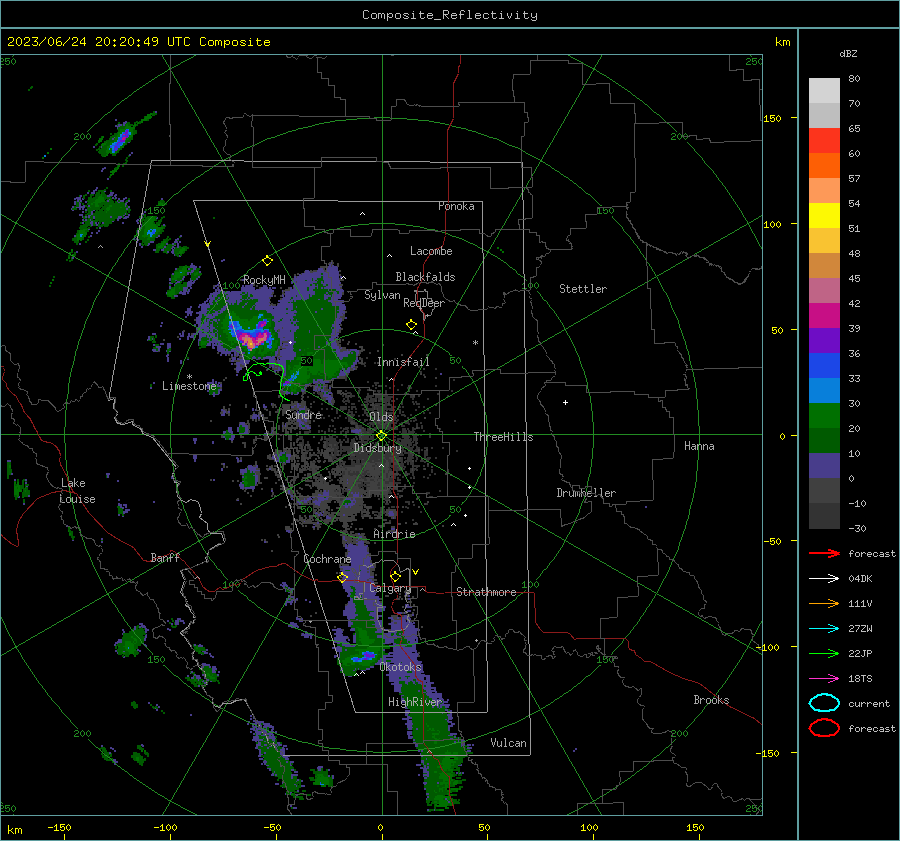Click the Calgary city label
900x841 pixels.
tap(390, 588)
